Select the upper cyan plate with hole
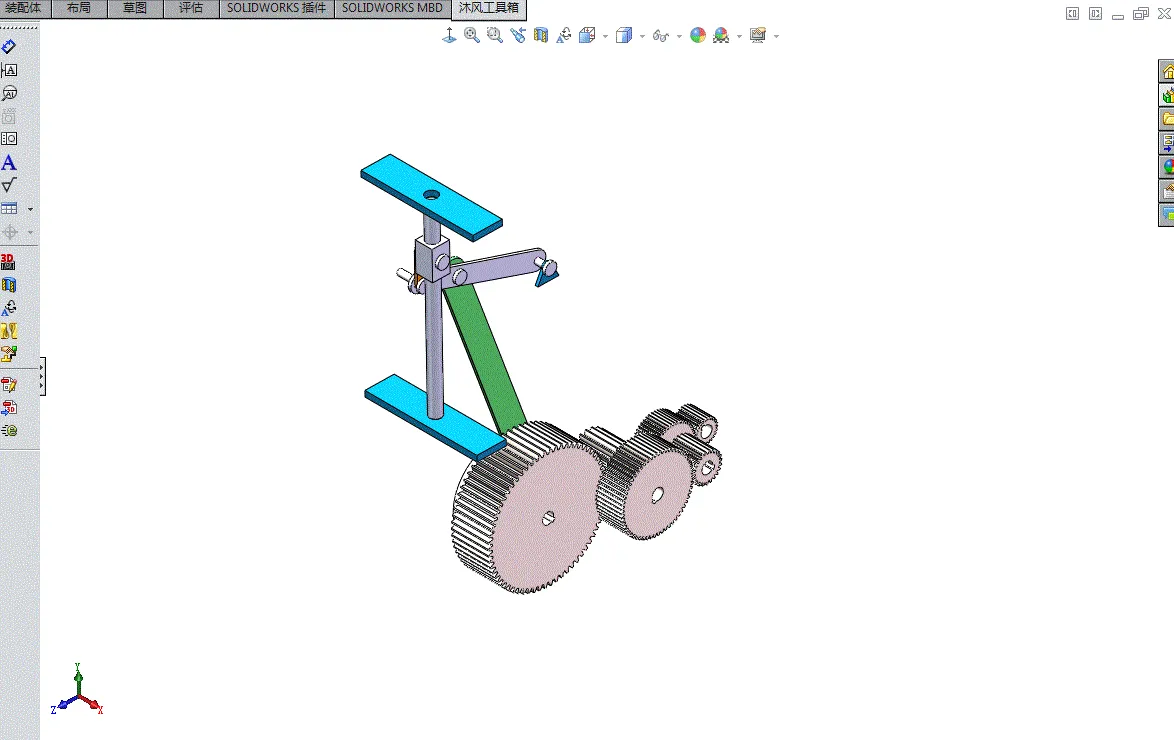Viewport: 1174px width, 740px height. (x=431, y=198)
